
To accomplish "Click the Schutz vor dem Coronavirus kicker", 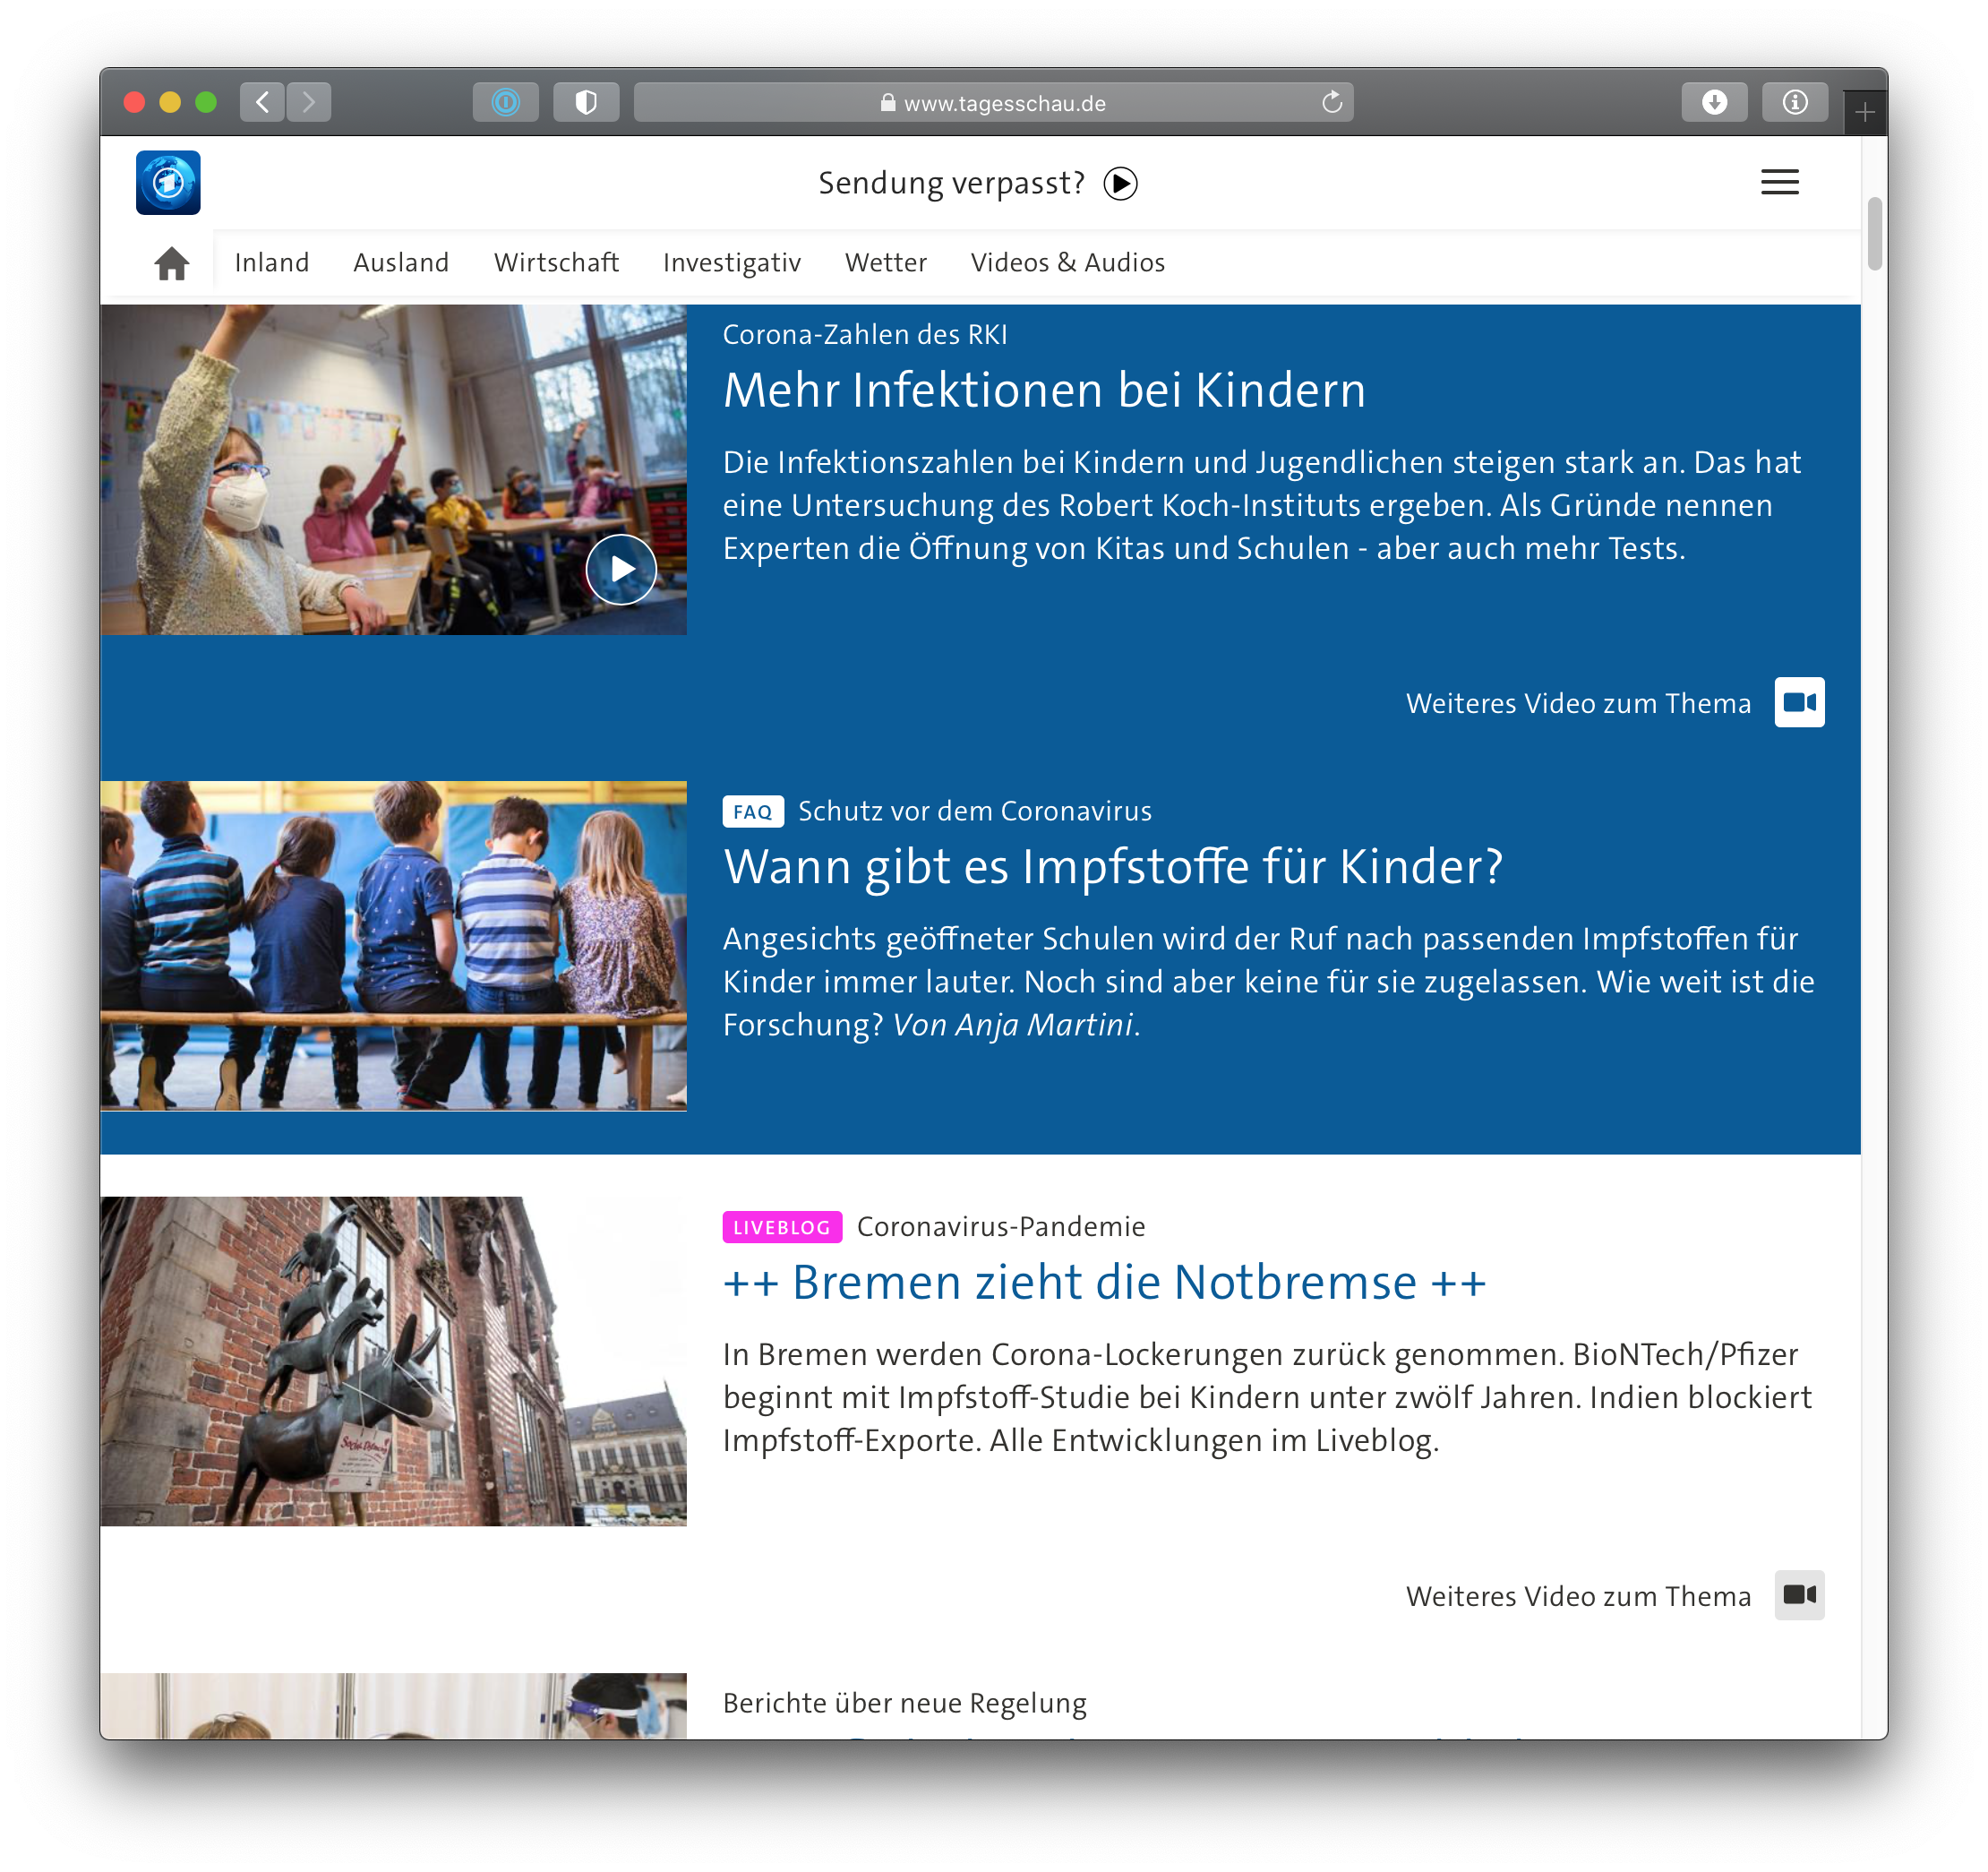I will pos(975,811).
